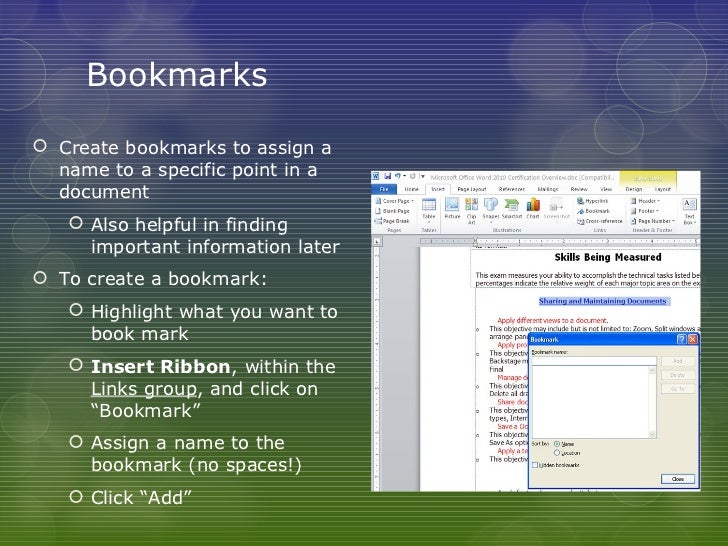Screen dimensions: 728x546
Task: Click the tab selector at ruler's left corner
Action: pos(377,241)
